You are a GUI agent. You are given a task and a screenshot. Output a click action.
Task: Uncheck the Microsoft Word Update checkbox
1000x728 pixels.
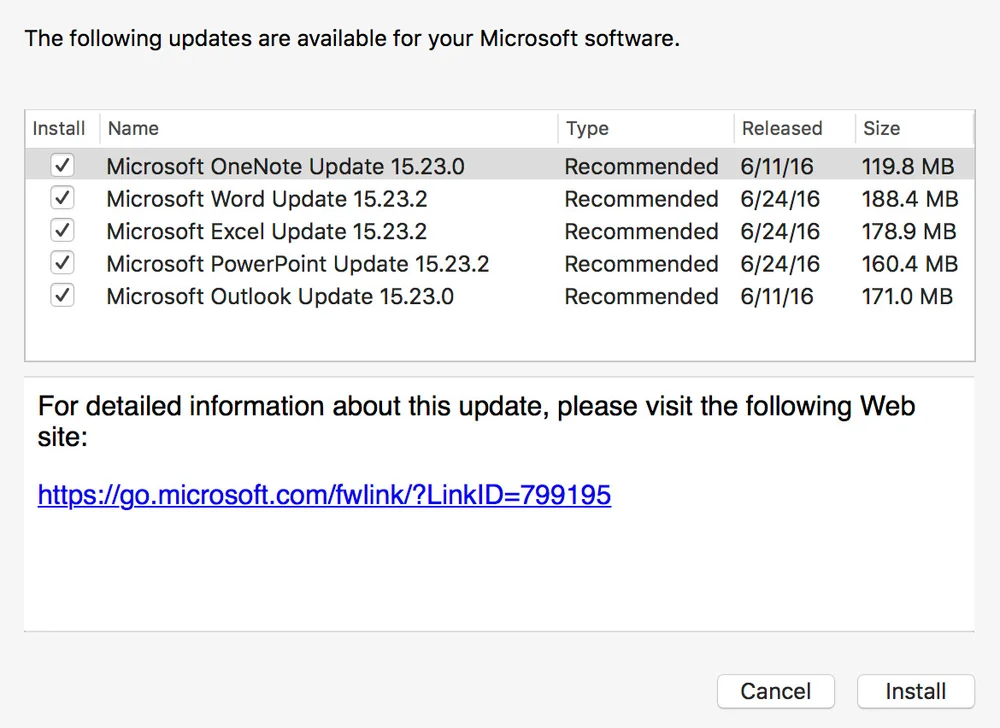62,198
